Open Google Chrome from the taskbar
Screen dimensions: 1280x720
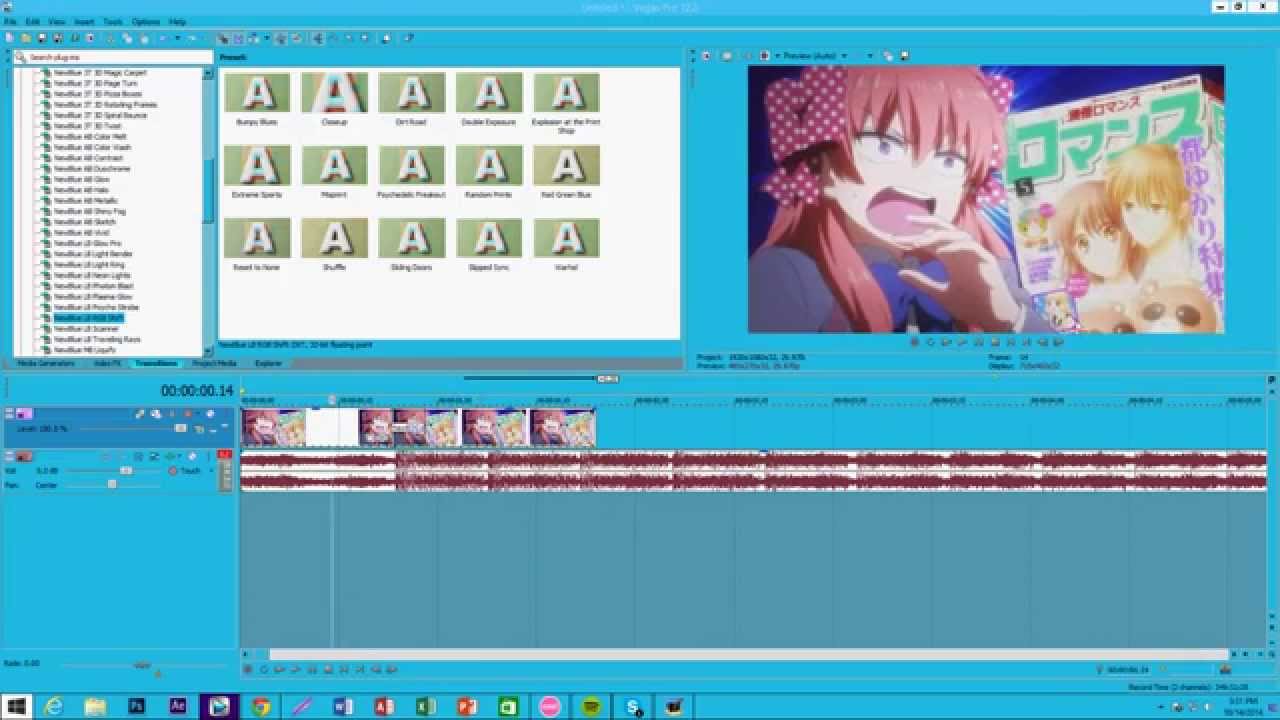[261, 706]
